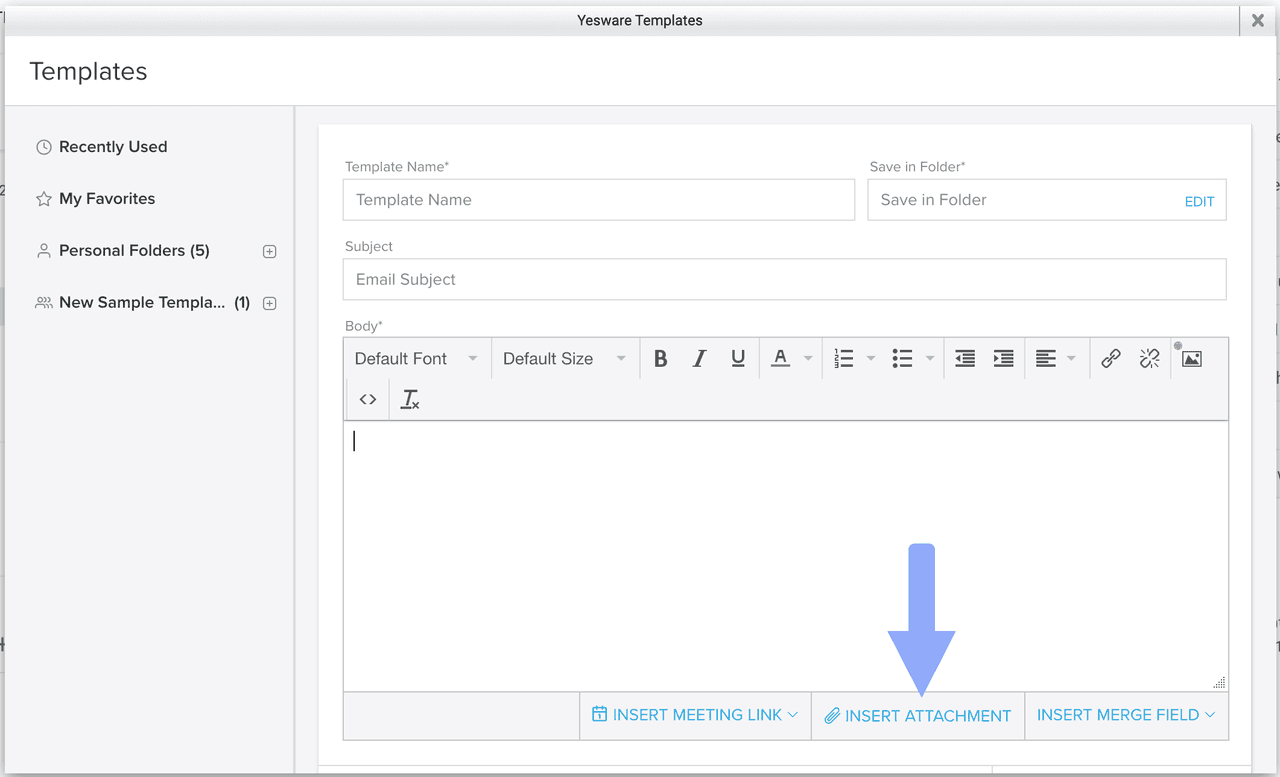
Task: Toggle Underline formatting button
Action: [x=738, y=359]
